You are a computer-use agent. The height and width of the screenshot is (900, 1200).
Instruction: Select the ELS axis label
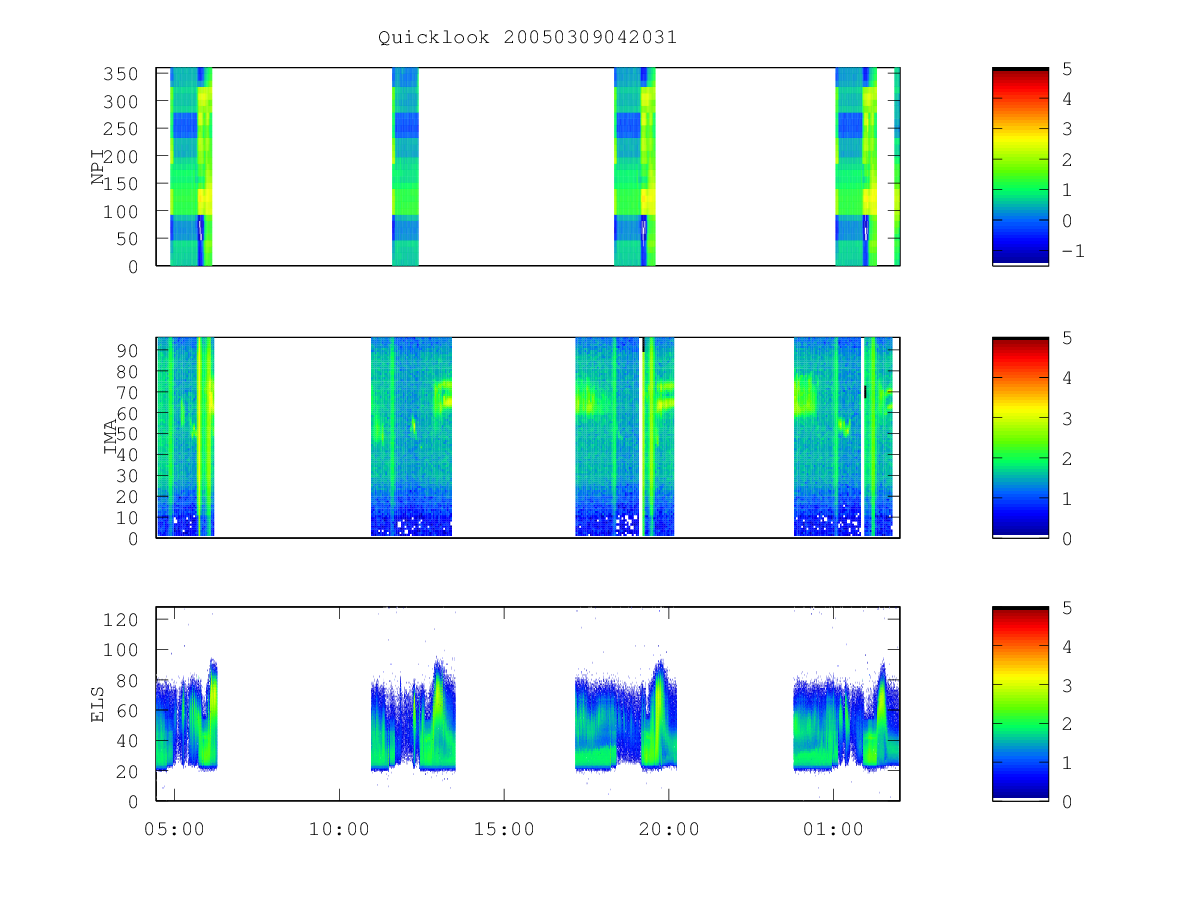pyautogui.click(x=98, y=704)
